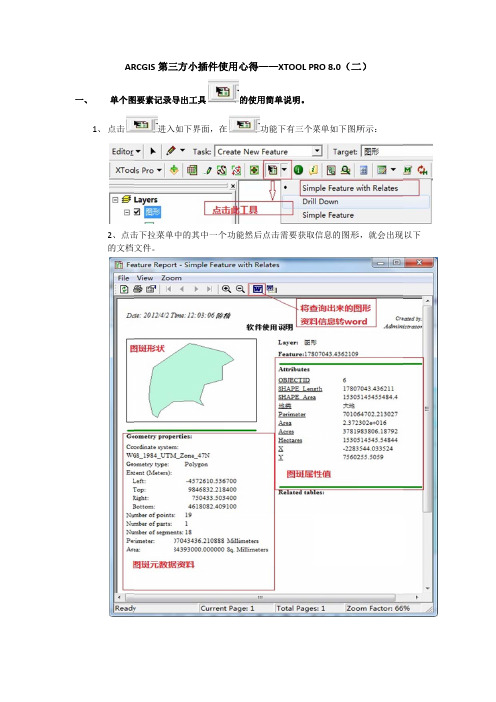Open View menu in Feature Report

click(x=145, y=278)
